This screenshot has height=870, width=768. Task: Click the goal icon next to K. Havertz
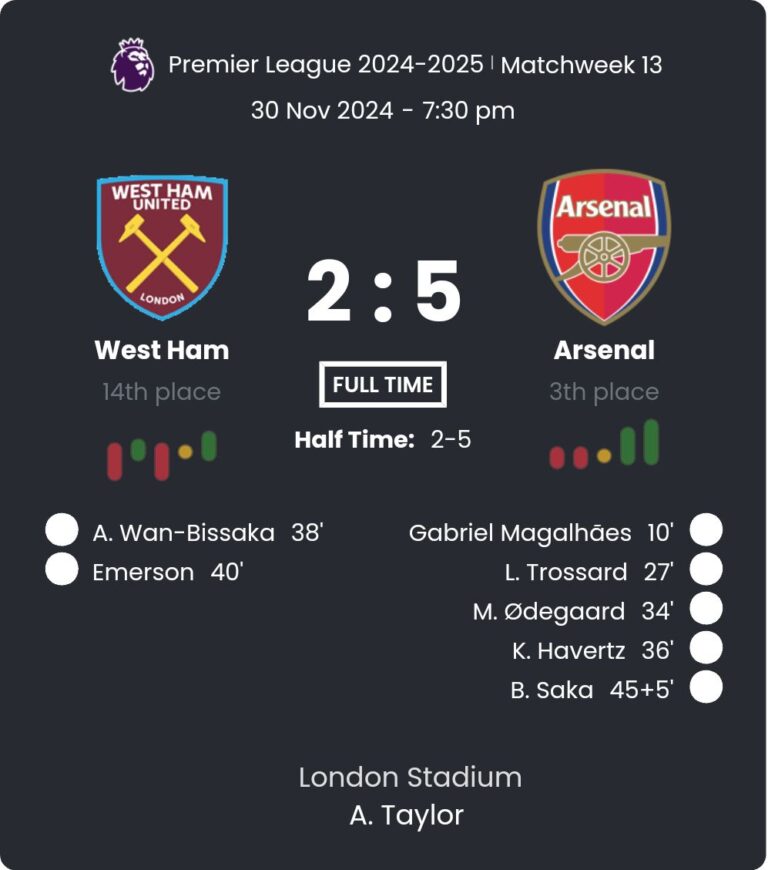pyautogui.click(x=706, y=649)
